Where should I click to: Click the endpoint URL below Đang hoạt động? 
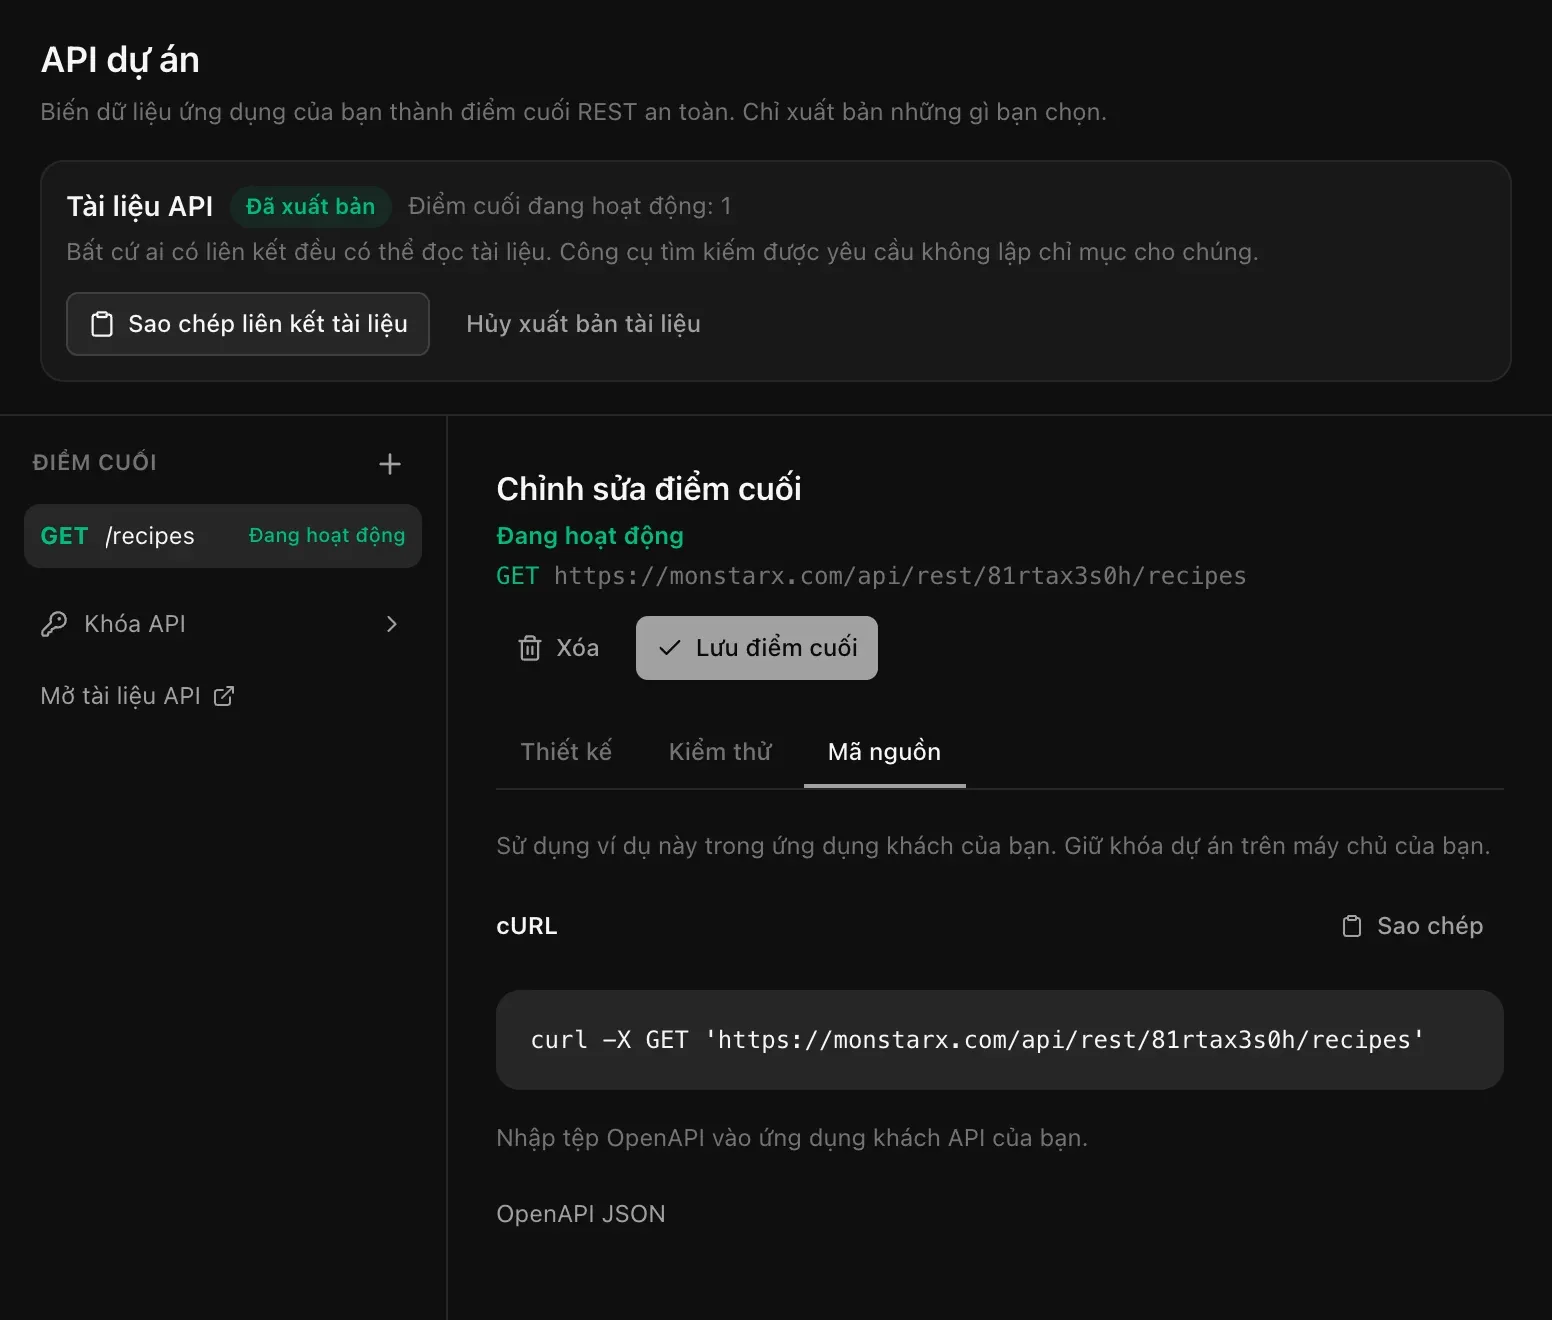[x=900, y=576]
